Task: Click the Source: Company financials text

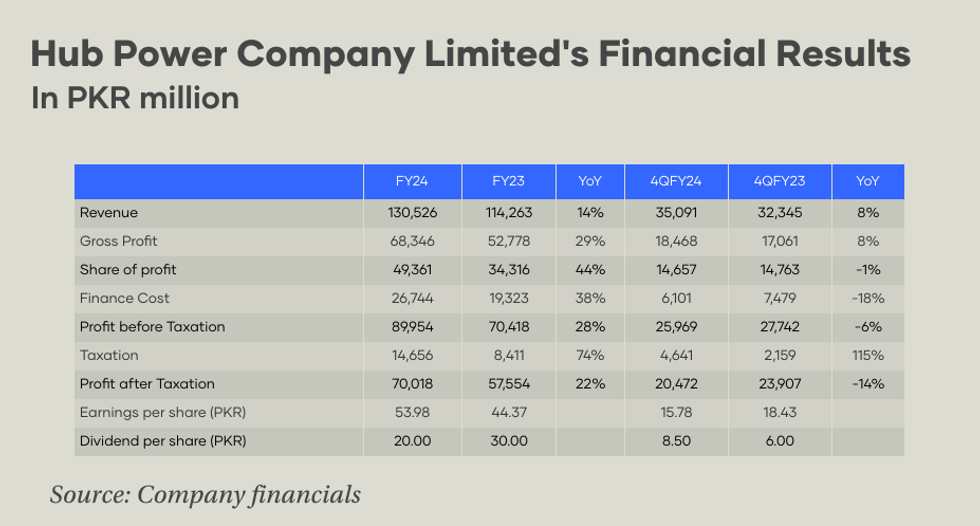Action: [x=205, y=494]
